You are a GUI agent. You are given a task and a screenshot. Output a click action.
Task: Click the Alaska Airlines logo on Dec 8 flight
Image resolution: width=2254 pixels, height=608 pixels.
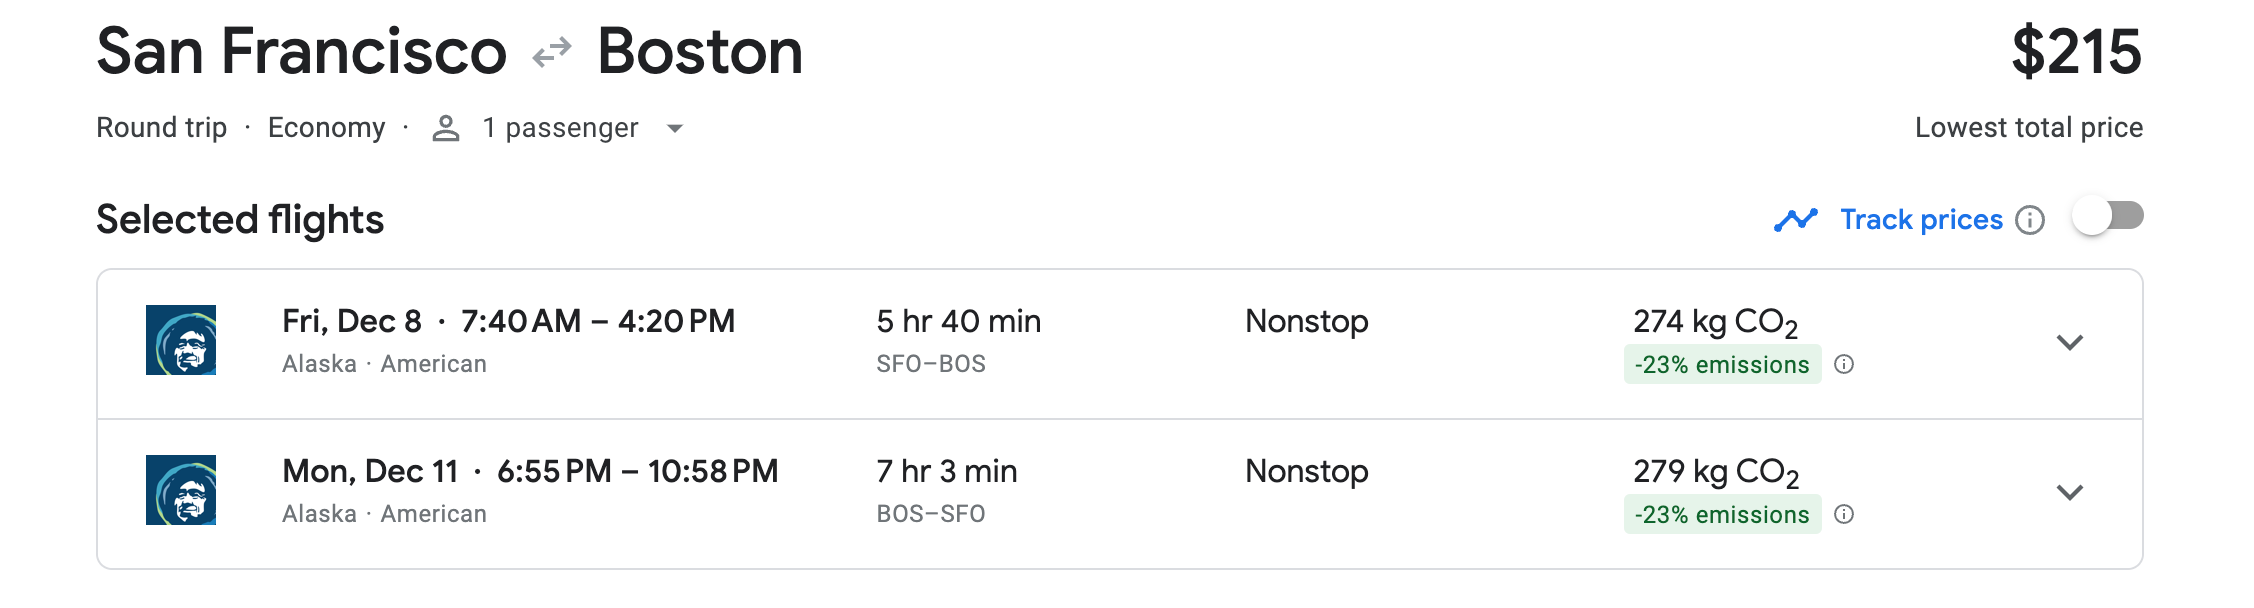click(181, 340)
